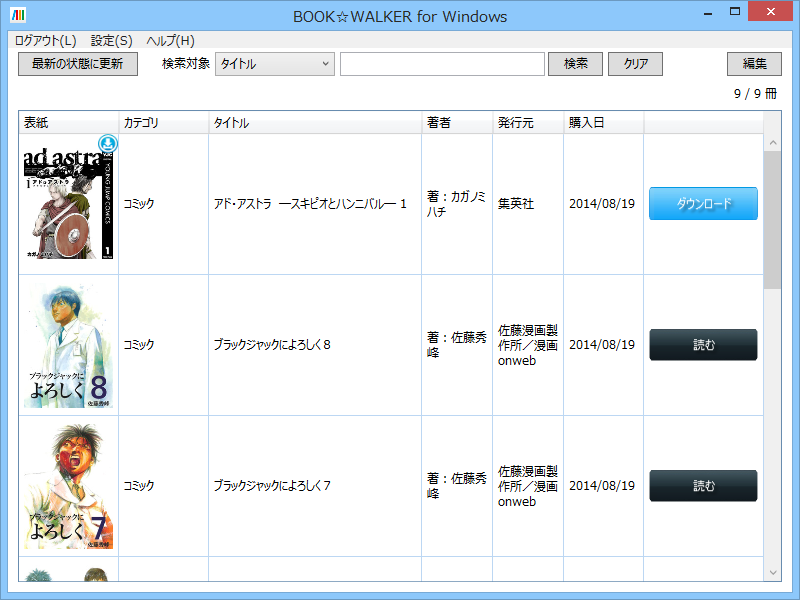Image resolution: width=800 pixels, height=600 pixels.
Task: Click the 9 / 9 冊 count label
Action: pyautogui.click(x=755, y=93)
